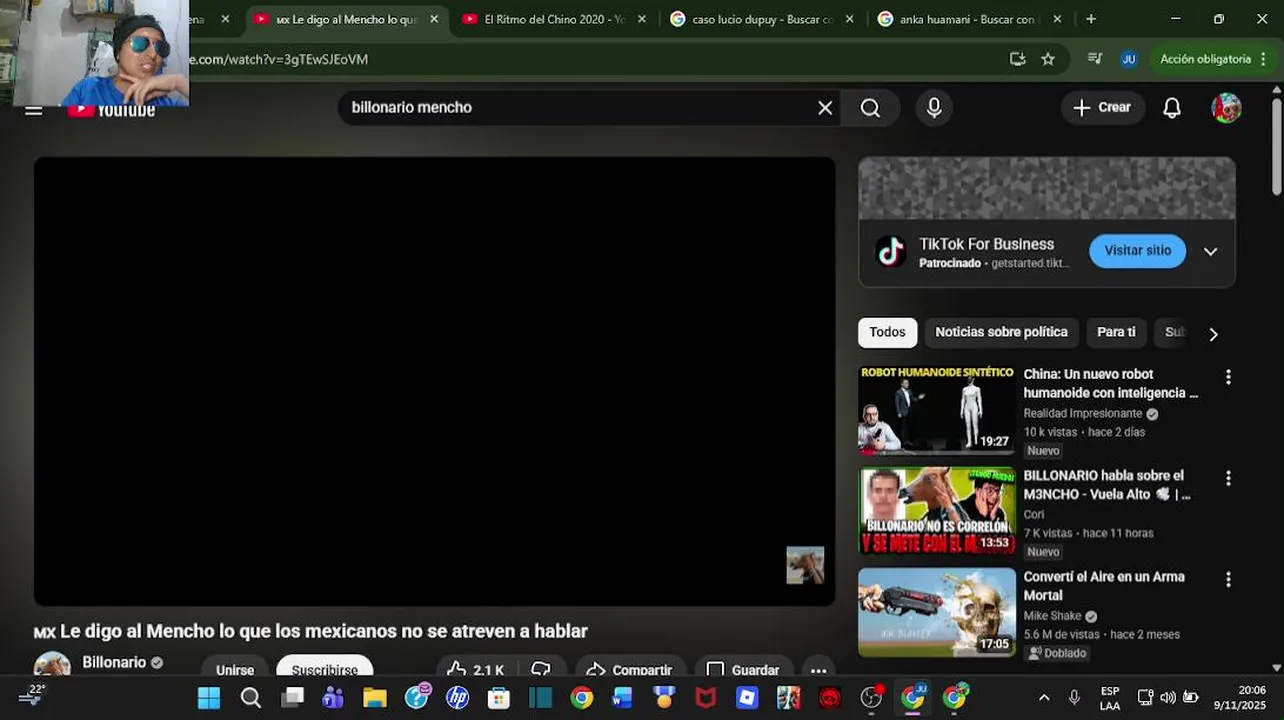Image resolution: width=1284 pixels, height=720 pixels.
Task: Open Word from the taskbar
Action: [x=623, y=698]
